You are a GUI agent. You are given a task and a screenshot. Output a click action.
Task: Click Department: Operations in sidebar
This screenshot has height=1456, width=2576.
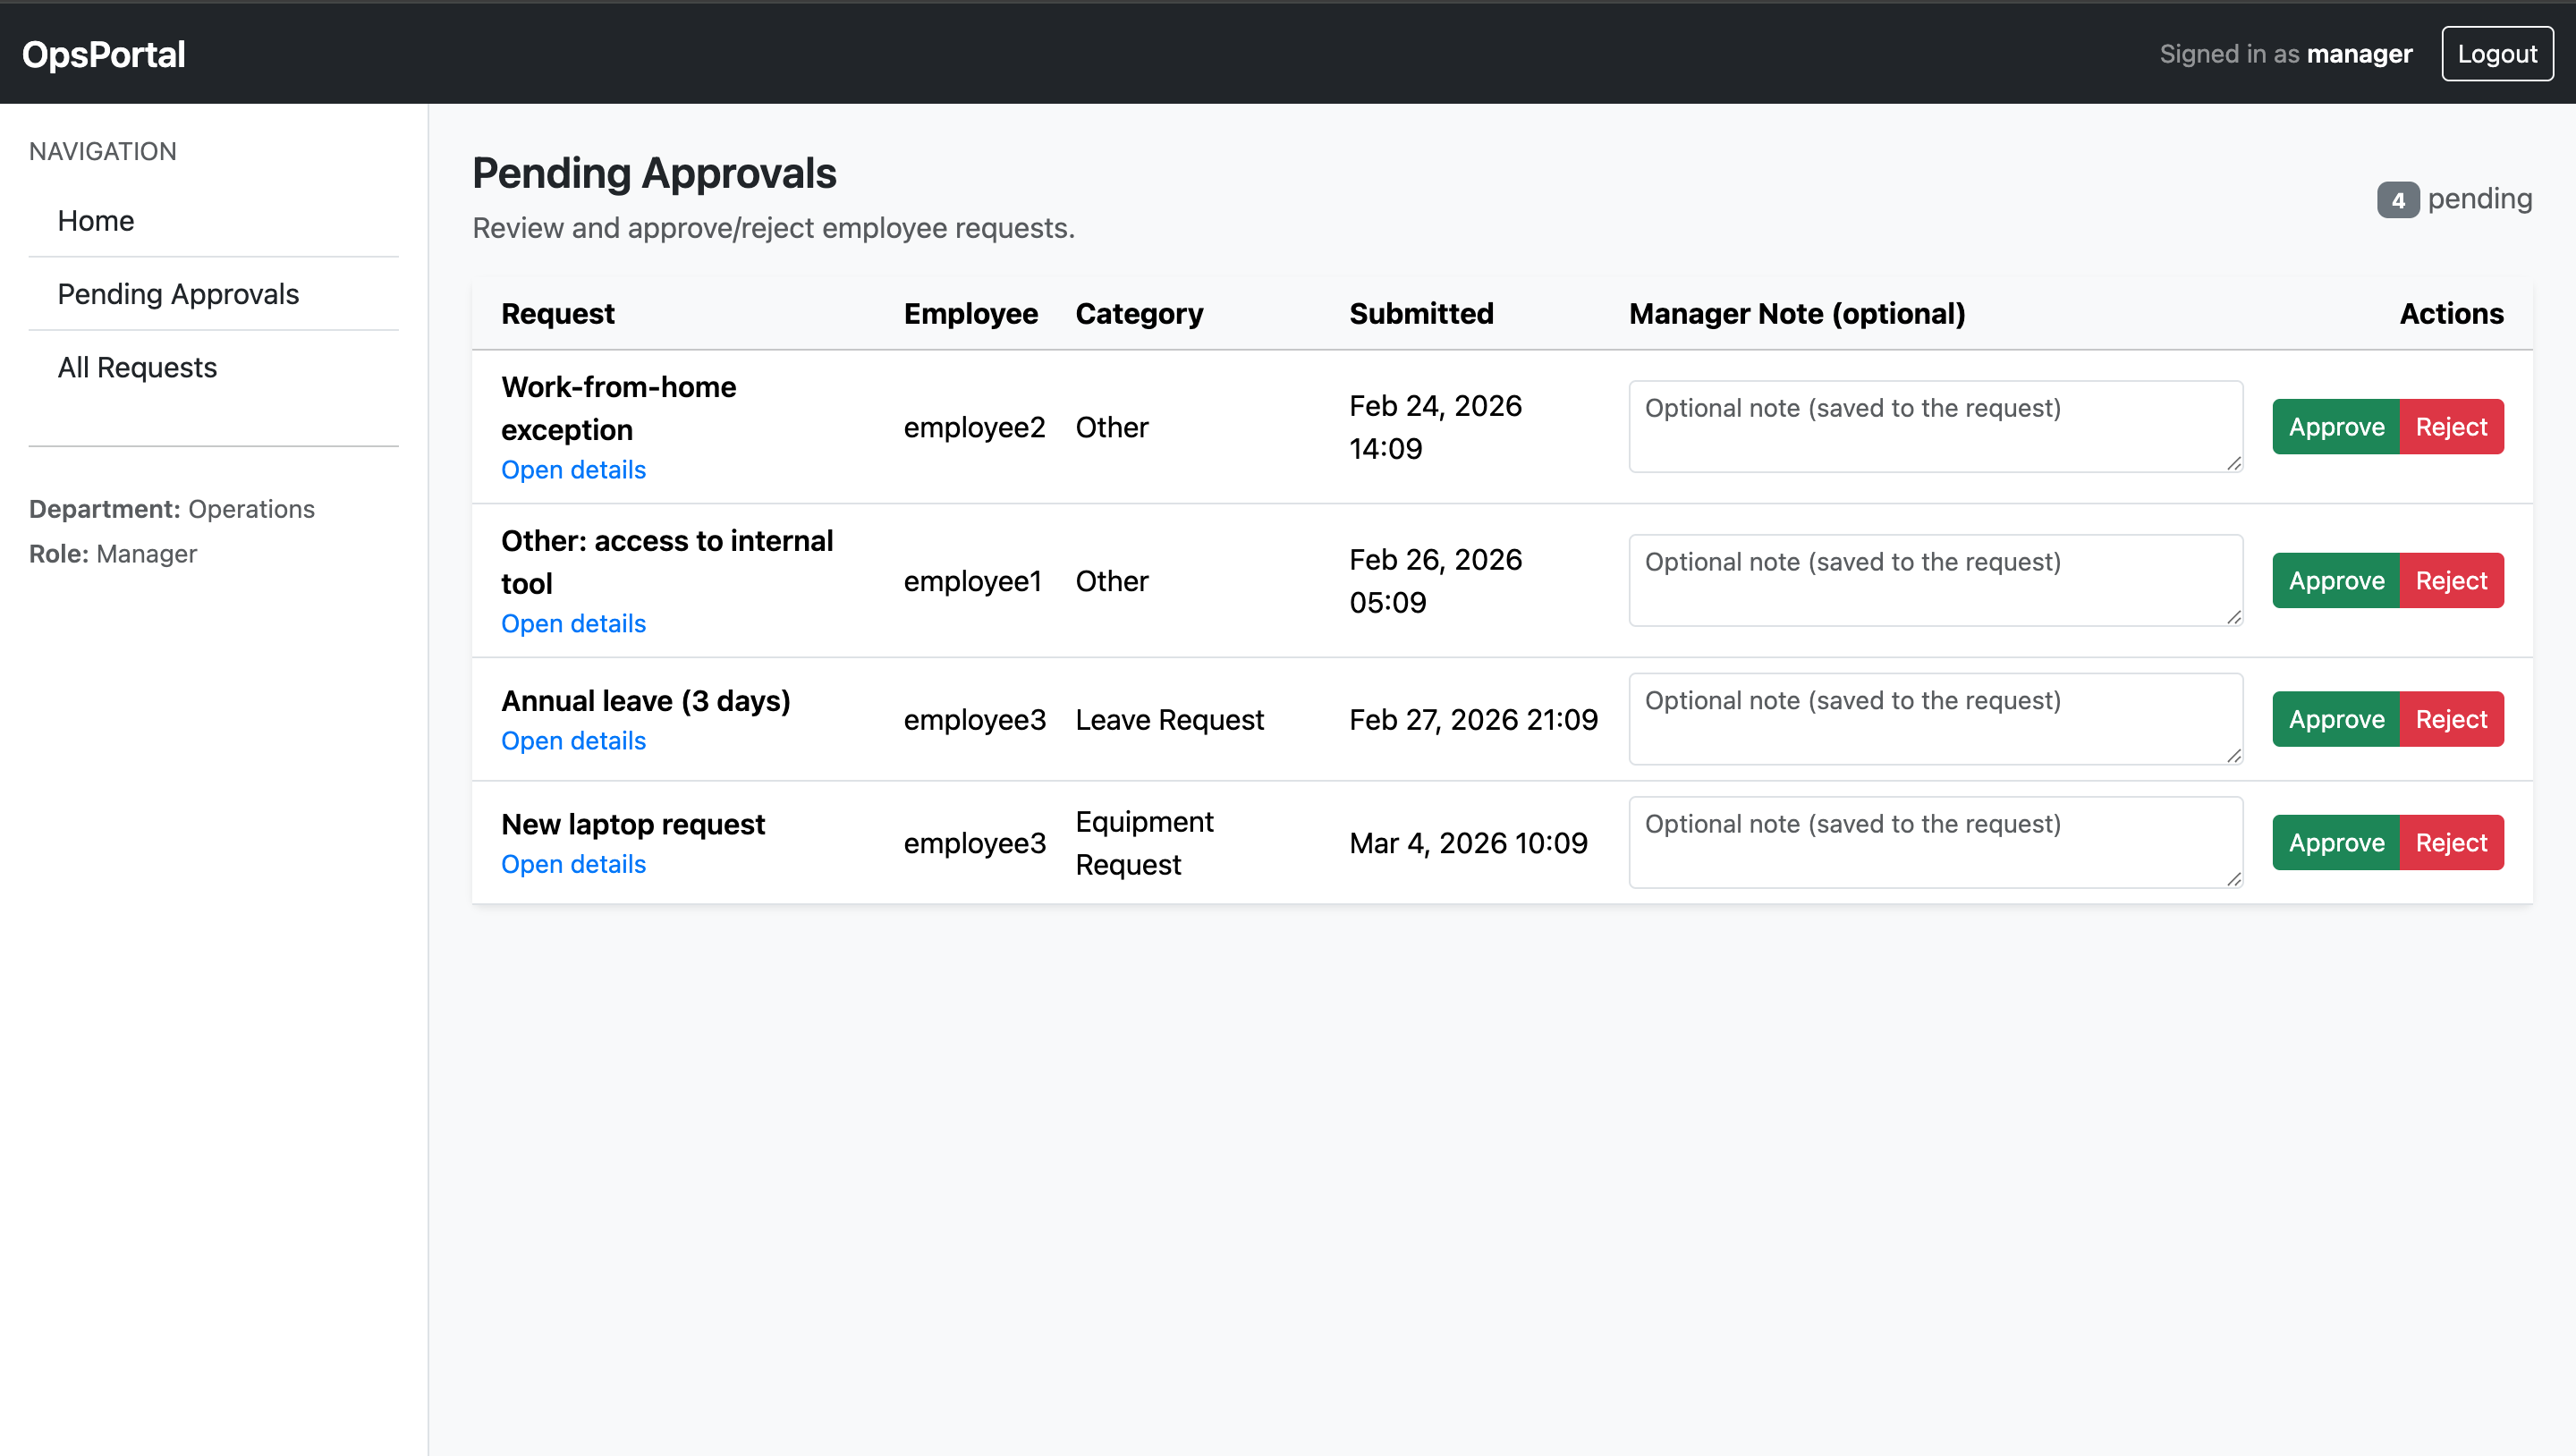coord(171,509)
